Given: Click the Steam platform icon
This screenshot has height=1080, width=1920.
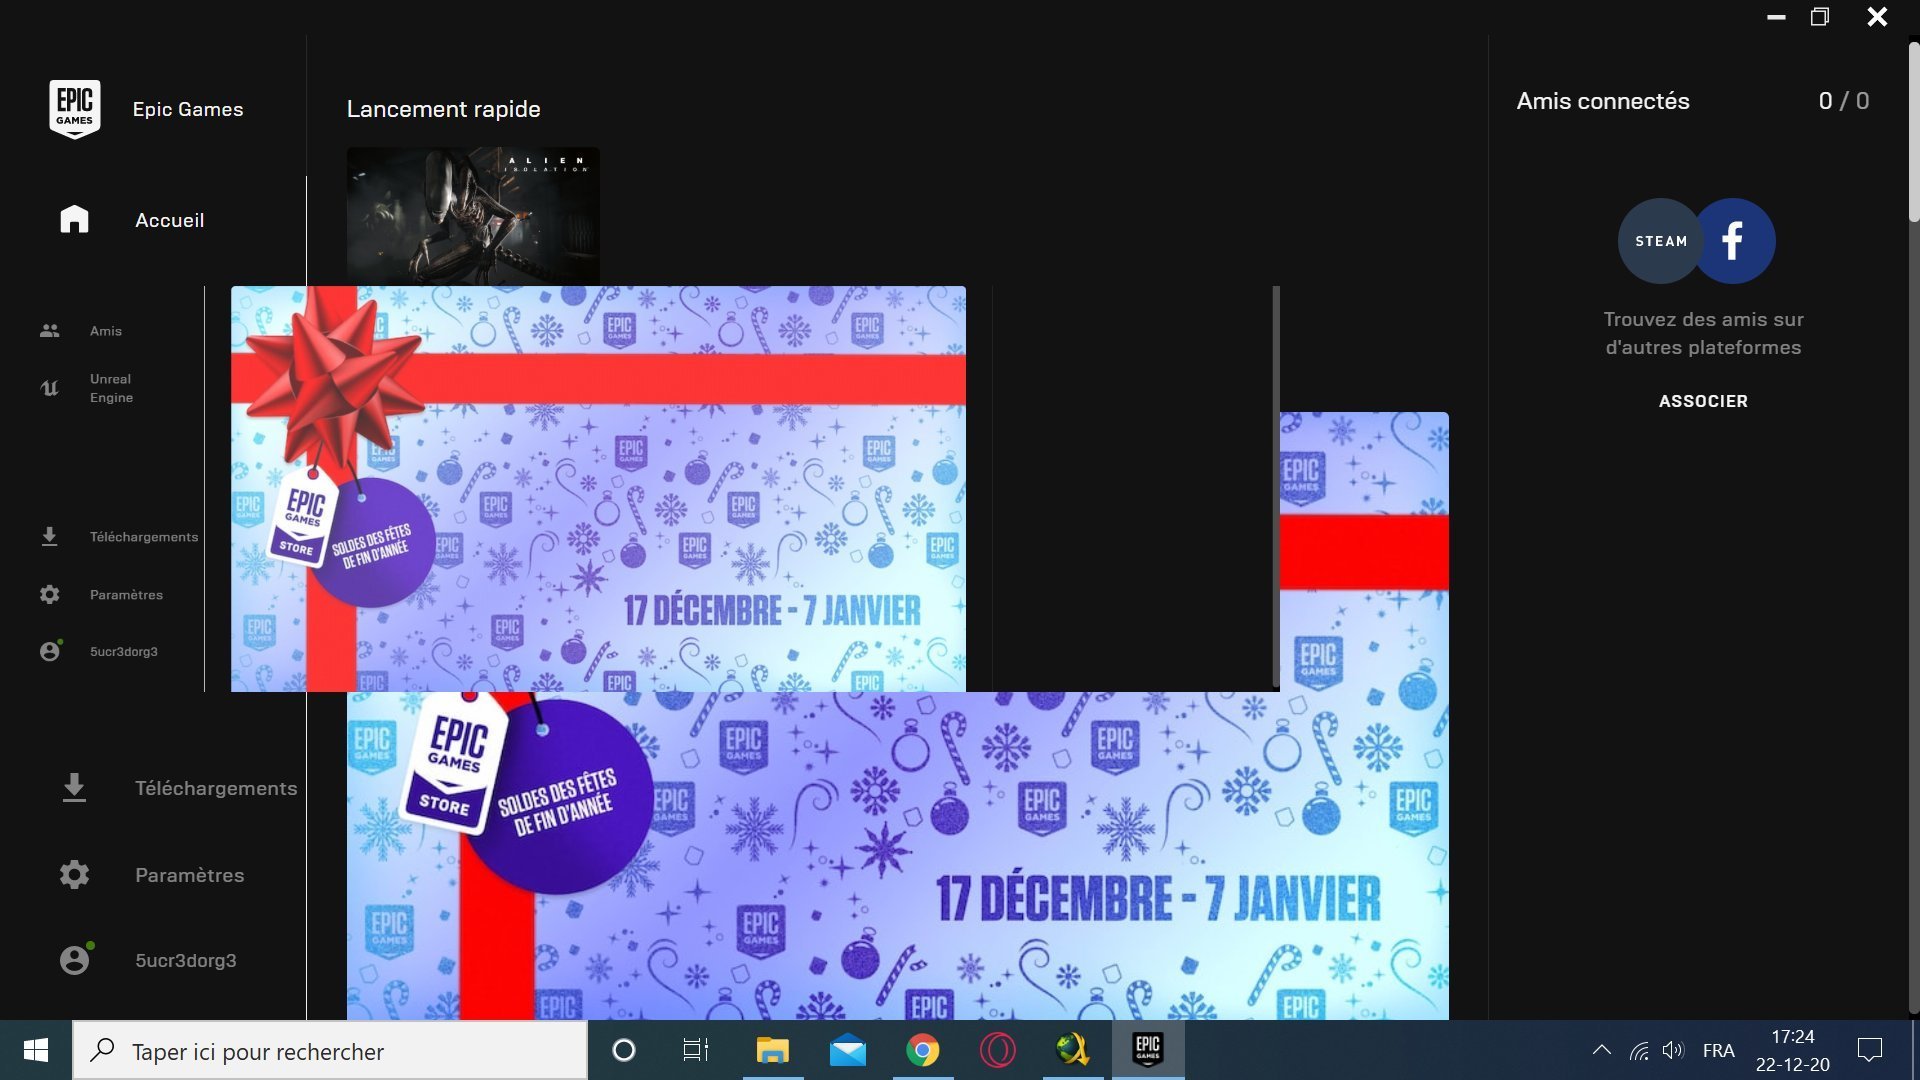Looking at the screenshot, I should pos(1660,241).
